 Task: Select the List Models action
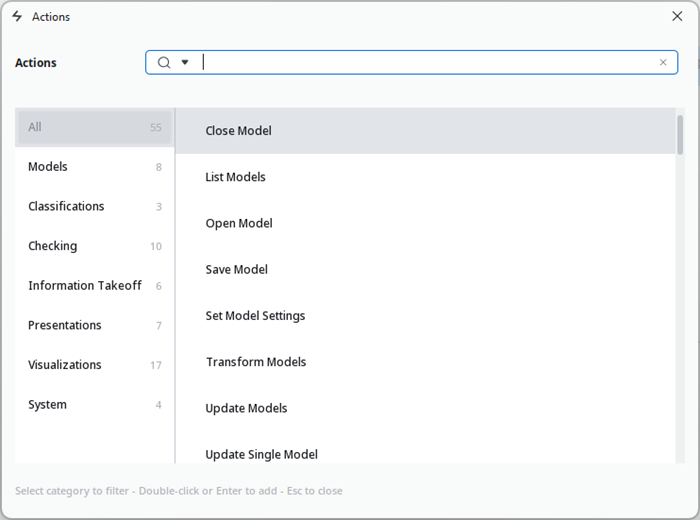pos(425,177)
